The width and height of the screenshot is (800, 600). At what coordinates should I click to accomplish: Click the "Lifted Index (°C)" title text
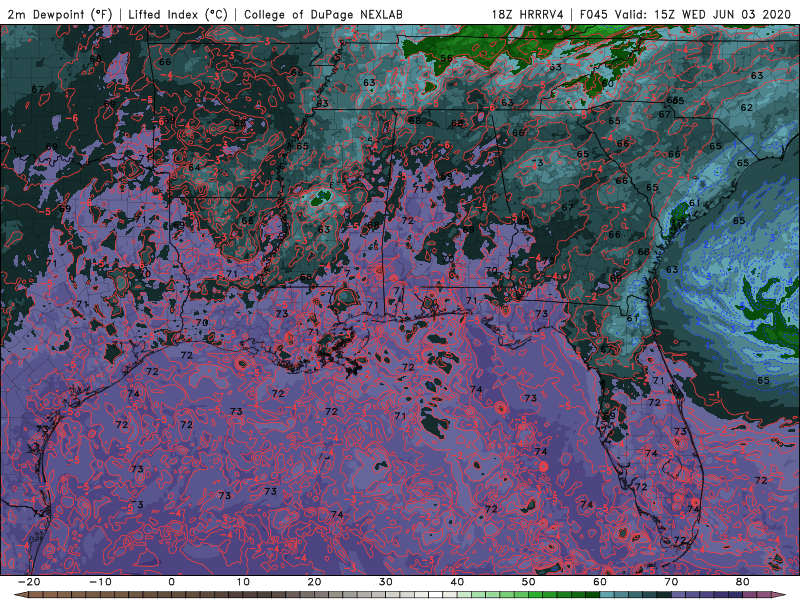[x=177, y=14]
